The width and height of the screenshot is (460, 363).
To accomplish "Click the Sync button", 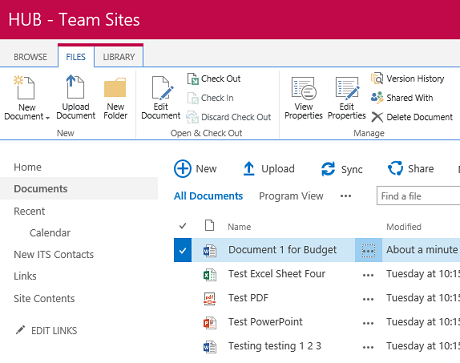I will [341, 169].
